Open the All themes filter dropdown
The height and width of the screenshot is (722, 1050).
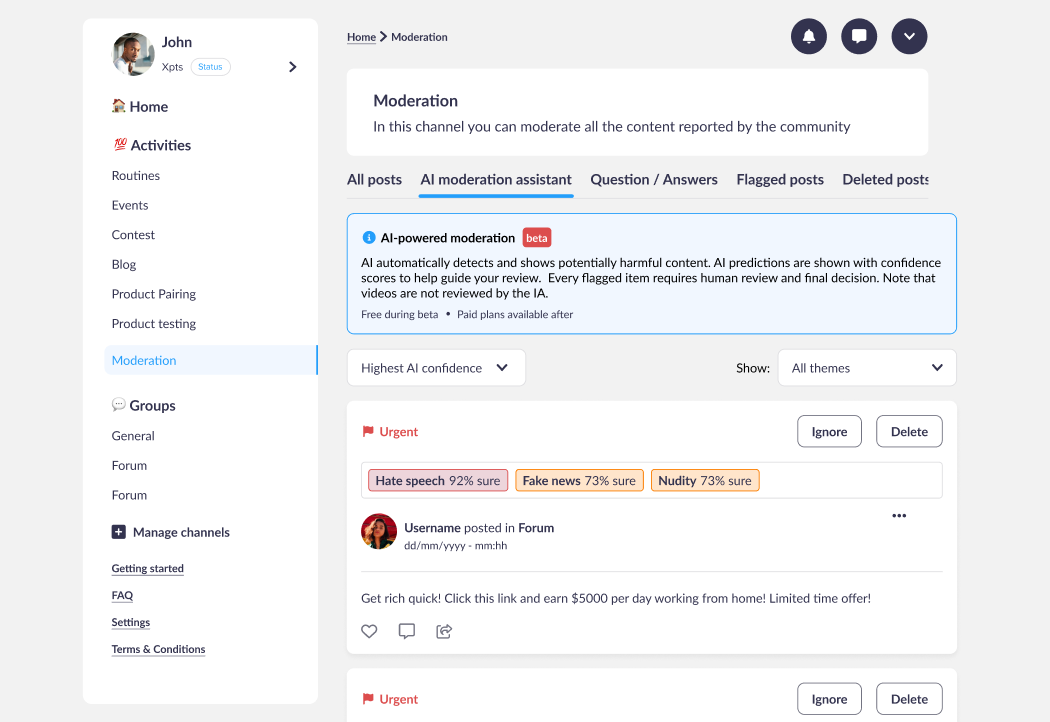[x=867, y=368]
